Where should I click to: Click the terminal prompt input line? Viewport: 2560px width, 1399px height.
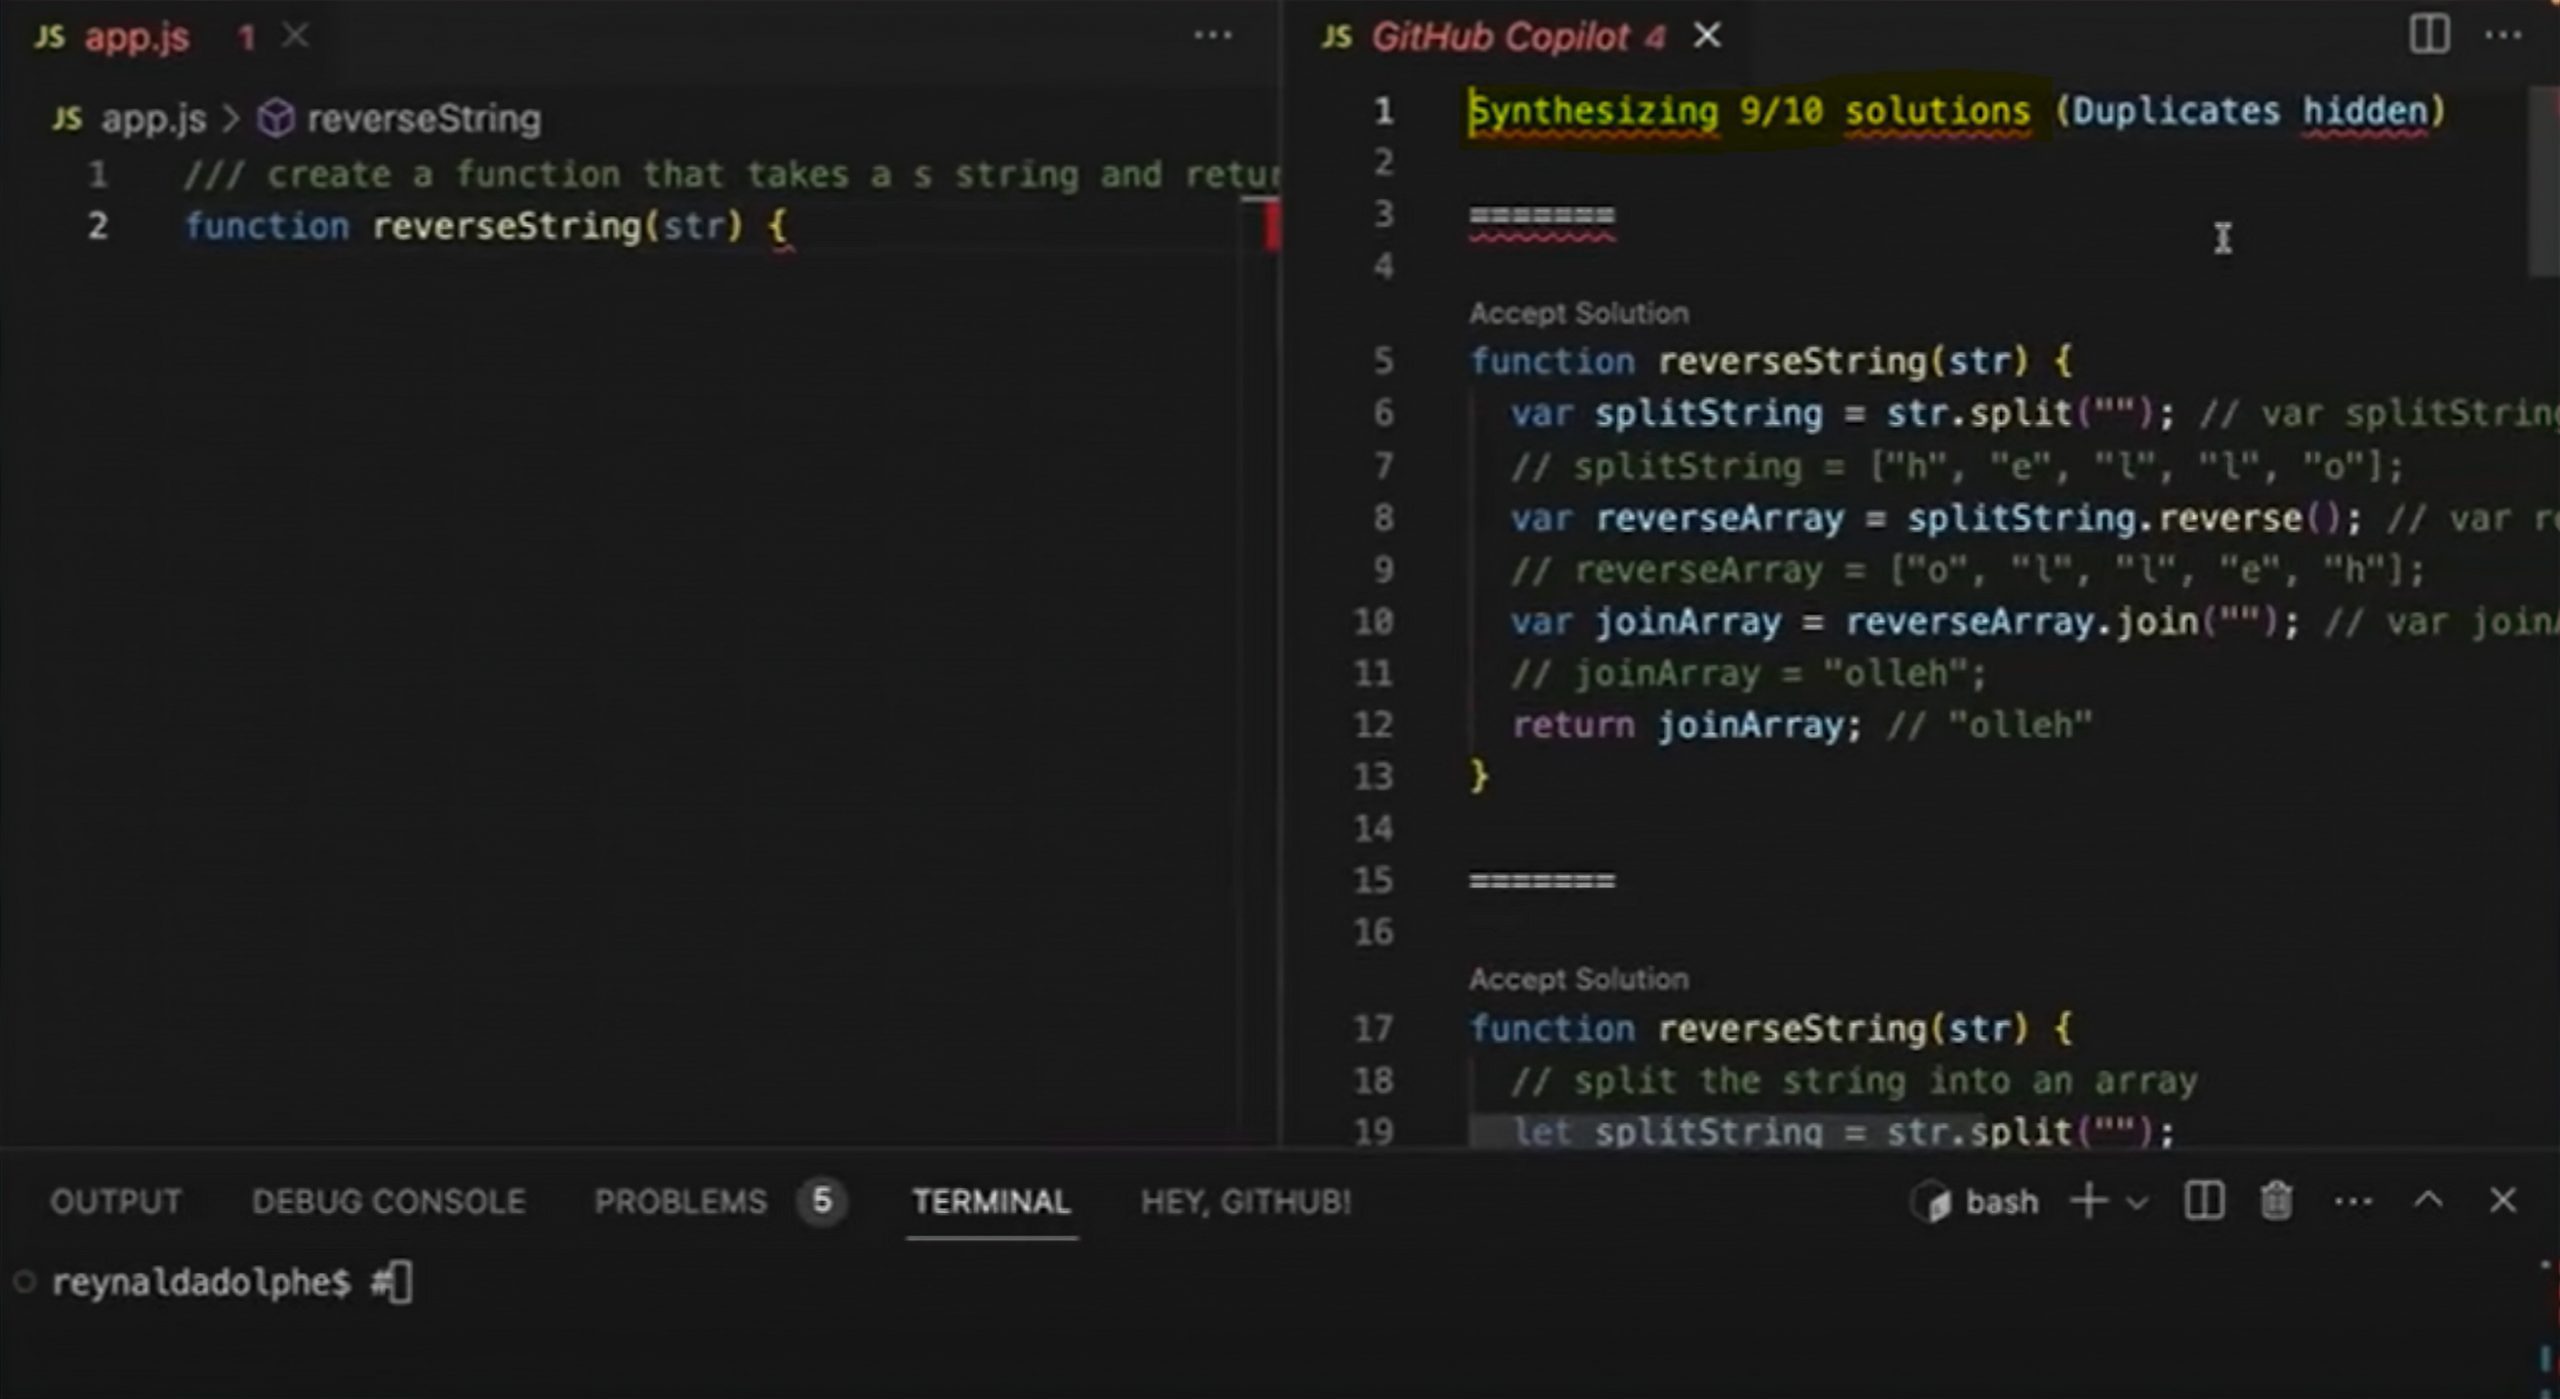[x=232, y=1282]
